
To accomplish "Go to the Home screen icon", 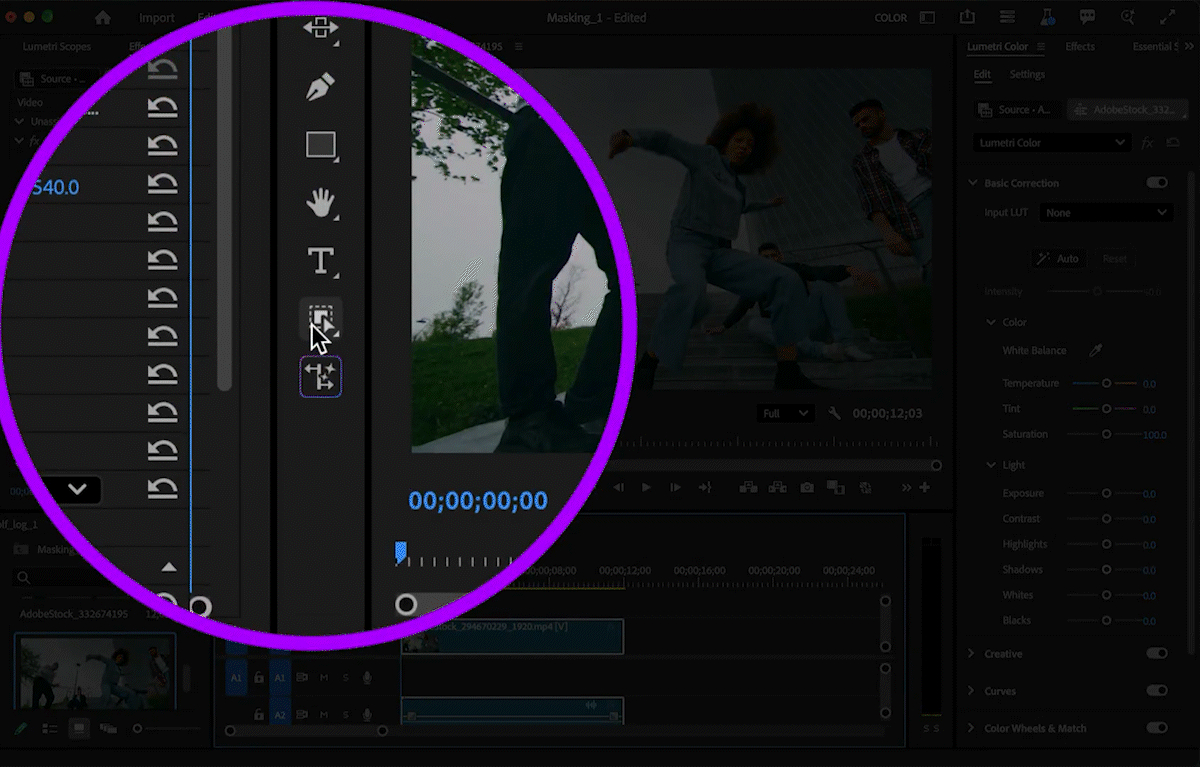I will [x=102, y=17].
